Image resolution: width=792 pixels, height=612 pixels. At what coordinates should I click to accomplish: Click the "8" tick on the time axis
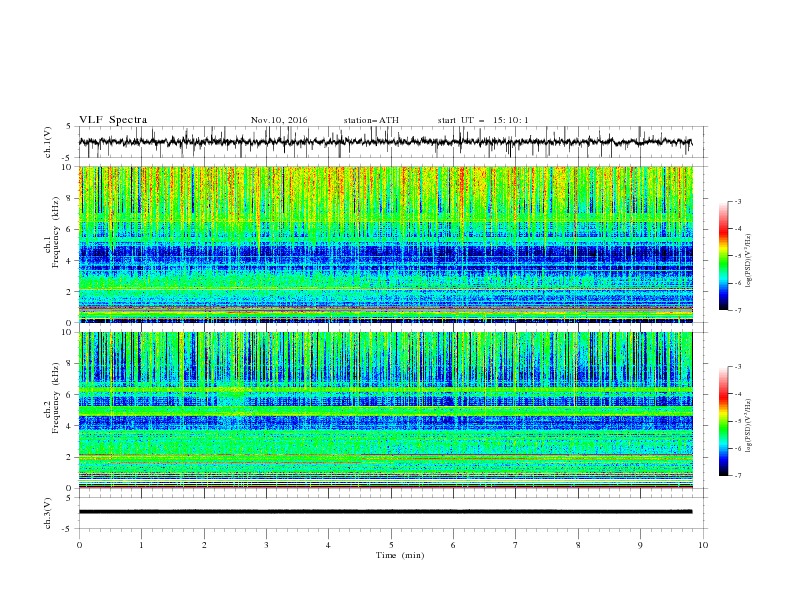[x=578, y=545]
